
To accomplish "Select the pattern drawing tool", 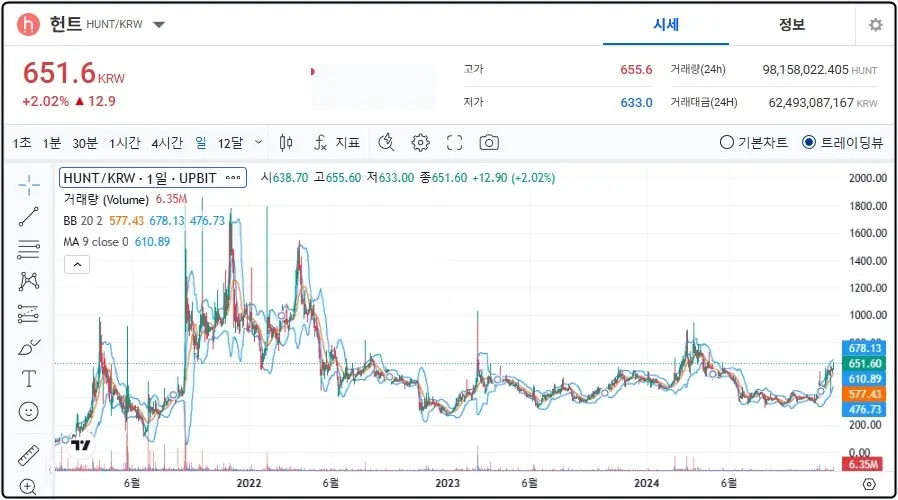I will pos(29,281).
